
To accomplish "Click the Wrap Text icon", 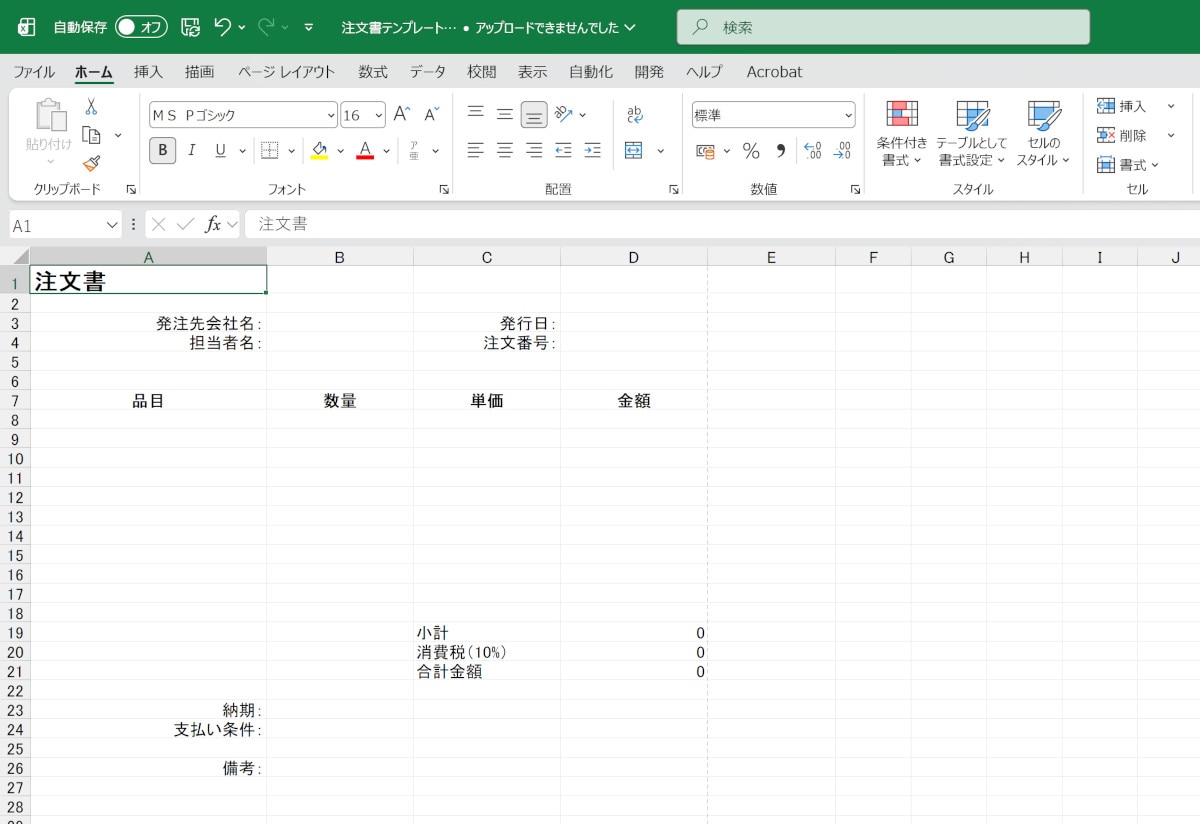I will (635, 115).
